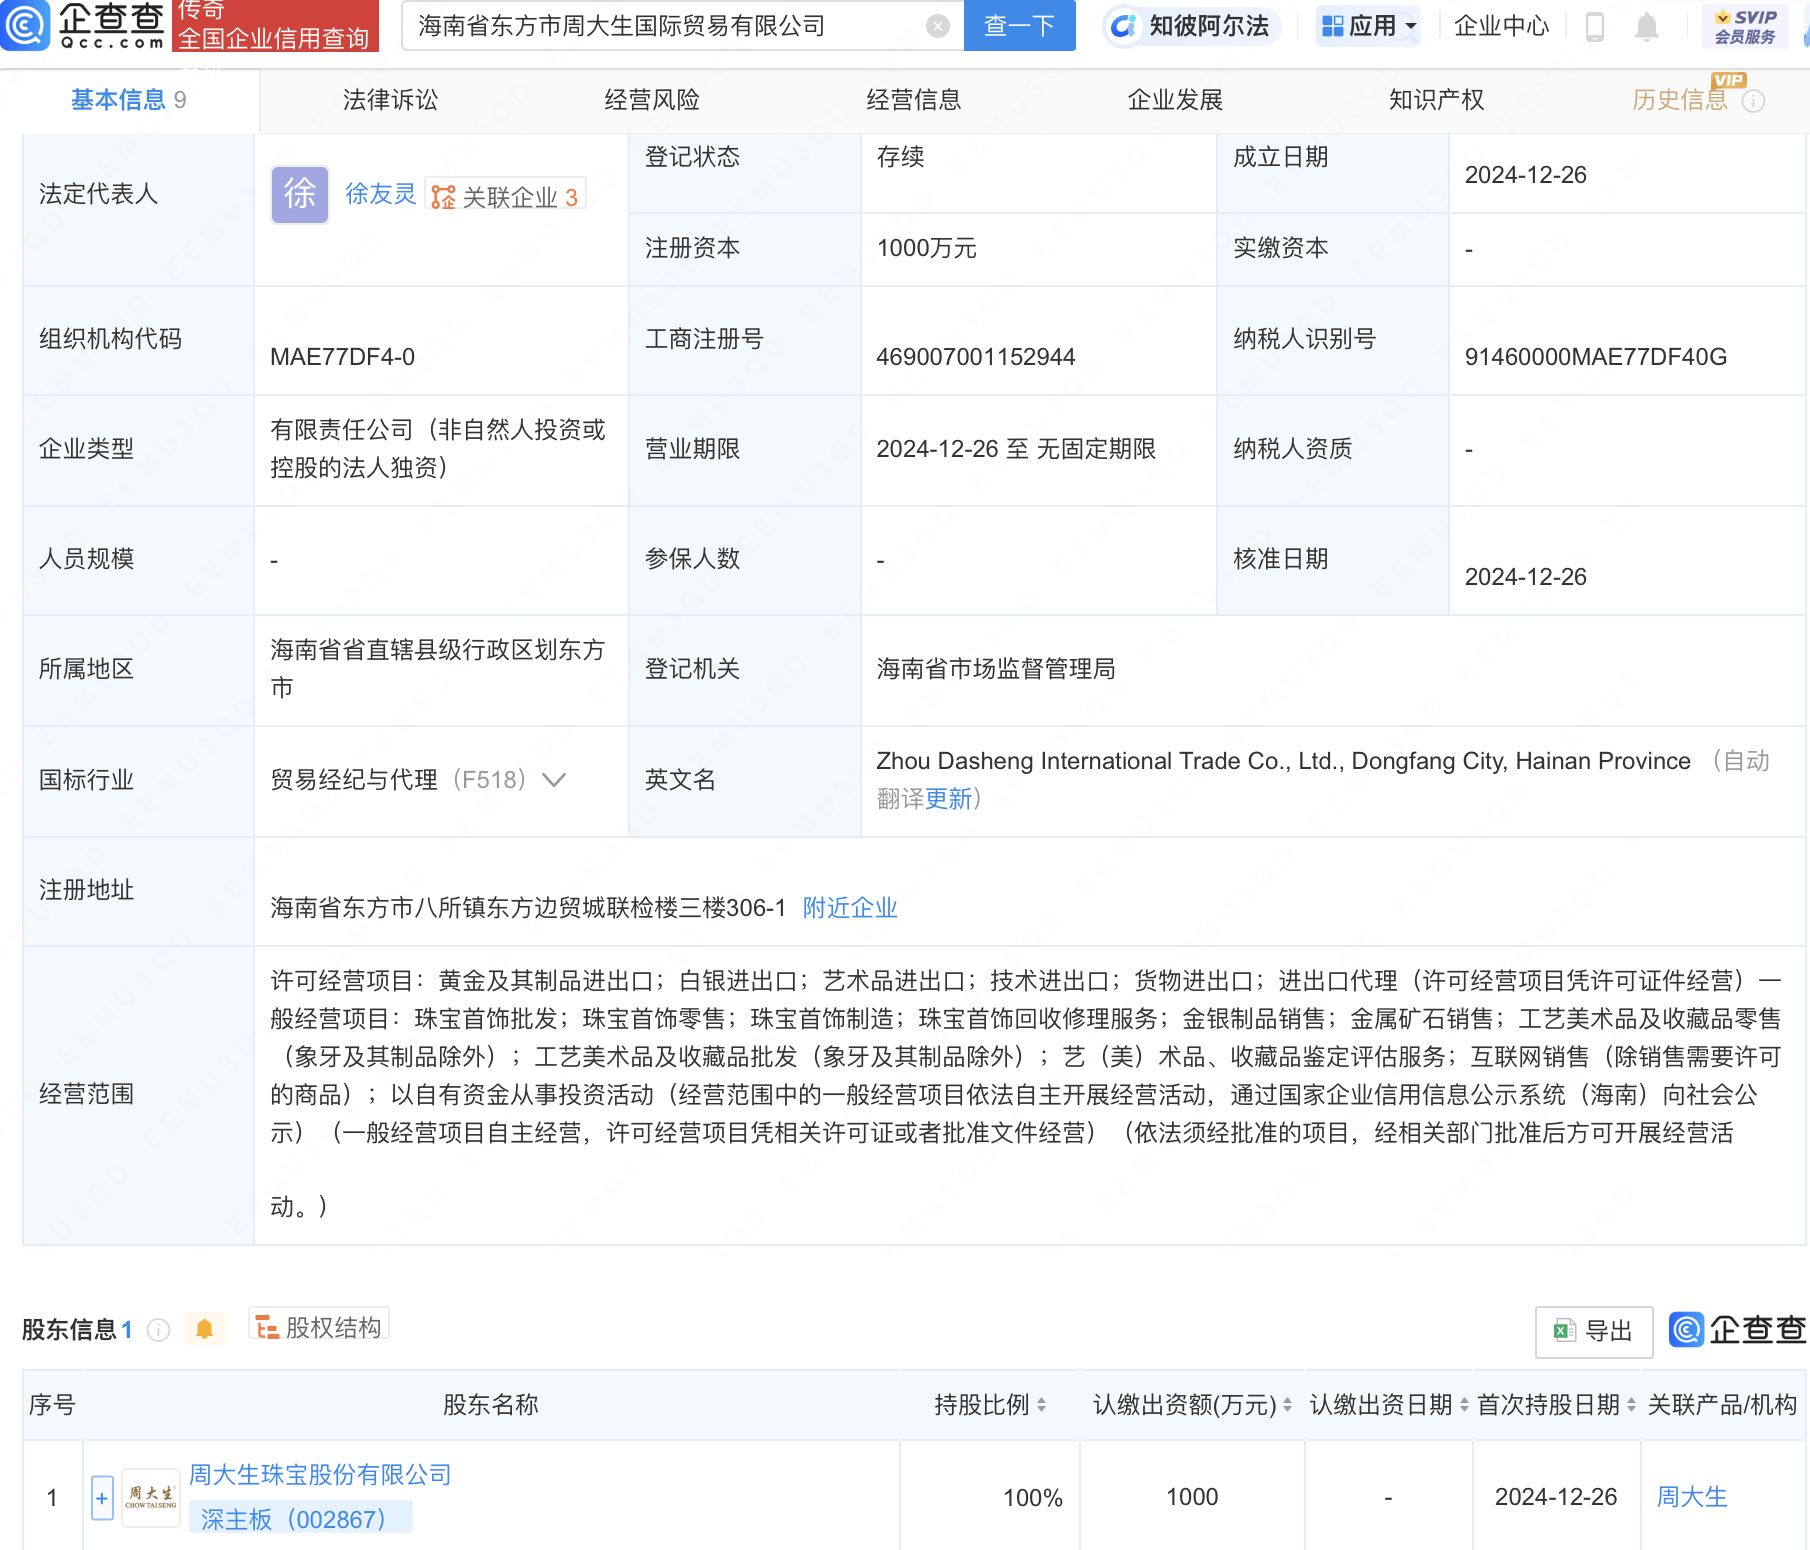Switch to the 经营风险 tab

652,100
